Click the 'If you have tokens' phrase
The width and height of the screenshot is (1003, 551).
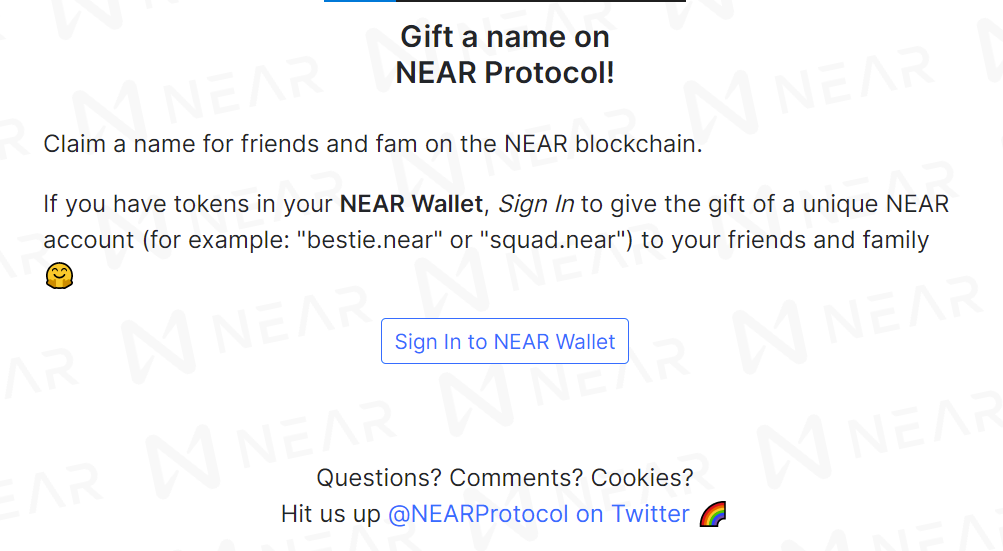[146, 204]
